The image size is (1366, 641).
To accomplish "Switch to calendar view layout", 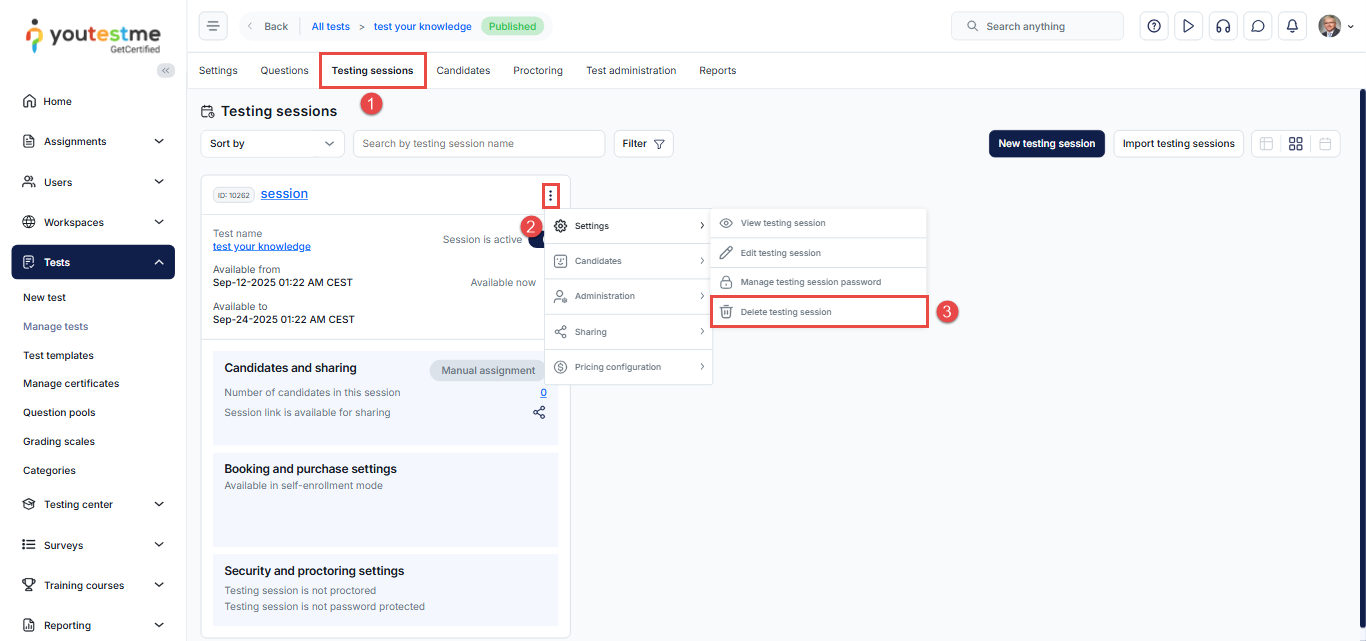I will (x=1325, y=144).
